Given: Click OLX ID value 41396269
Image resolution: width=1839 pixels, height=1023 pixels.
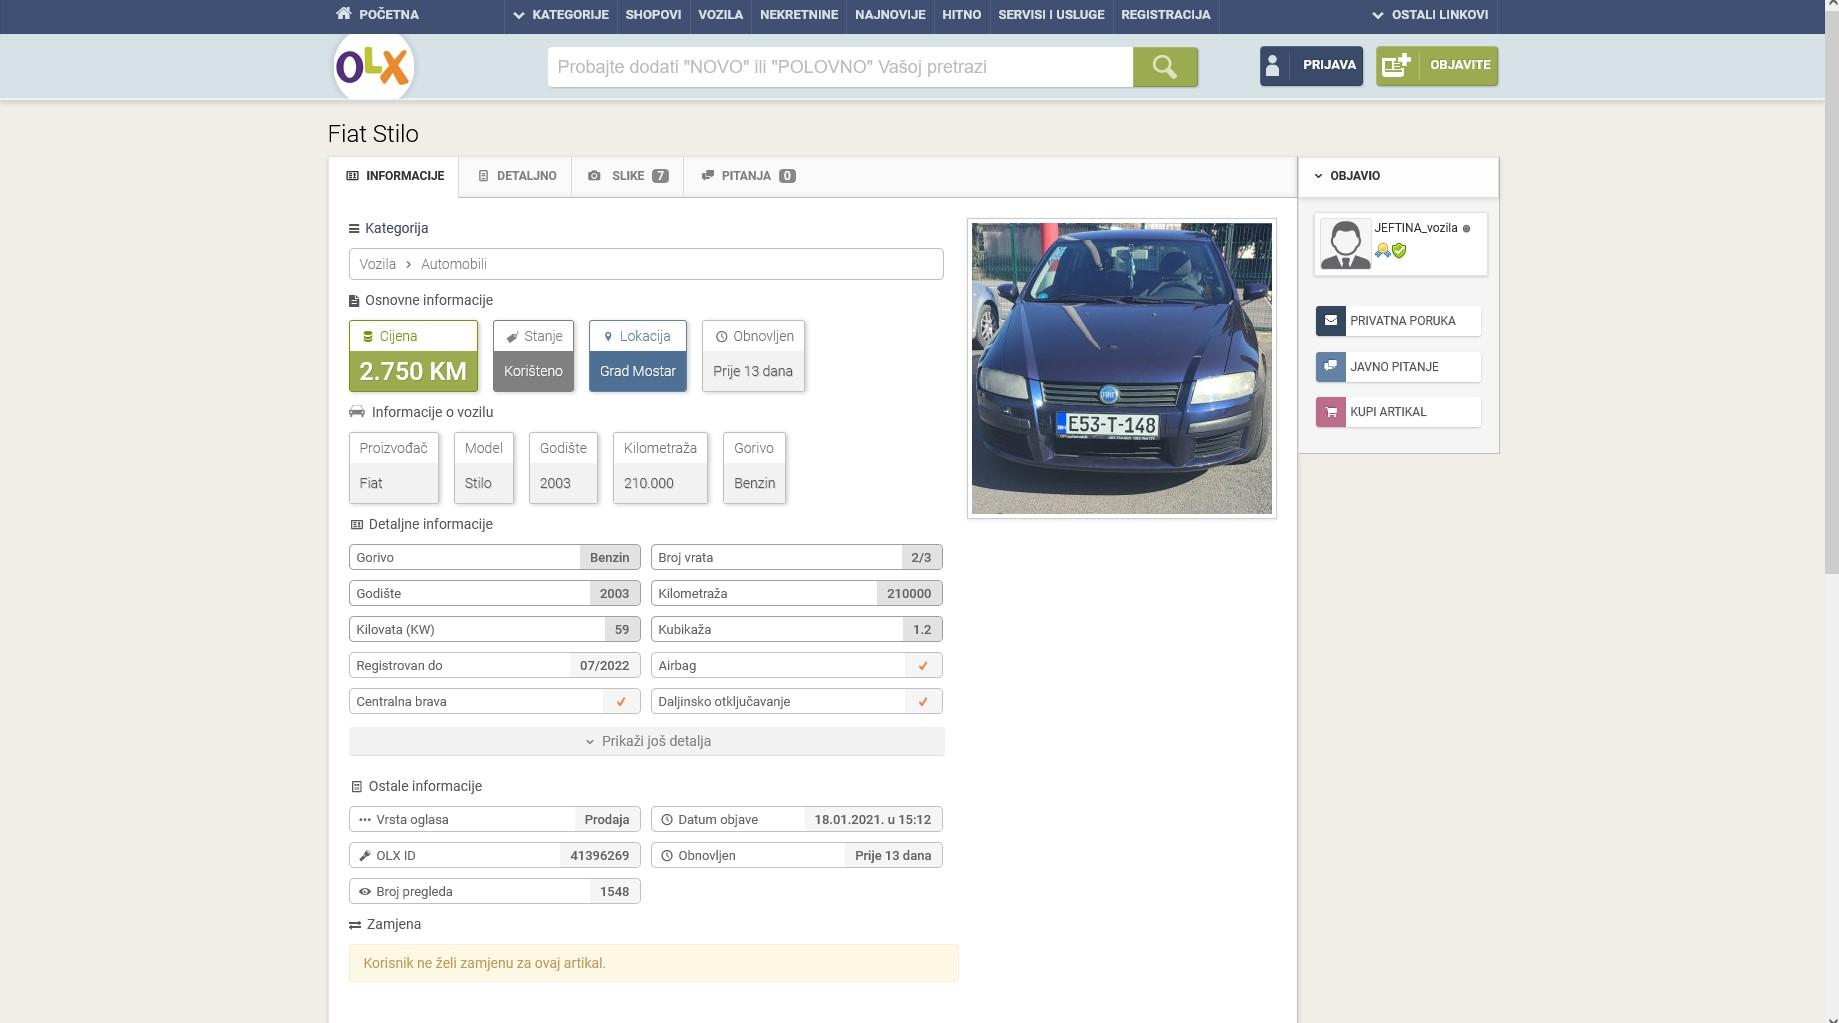Looking at the screenshot, I should pos(600,856).
